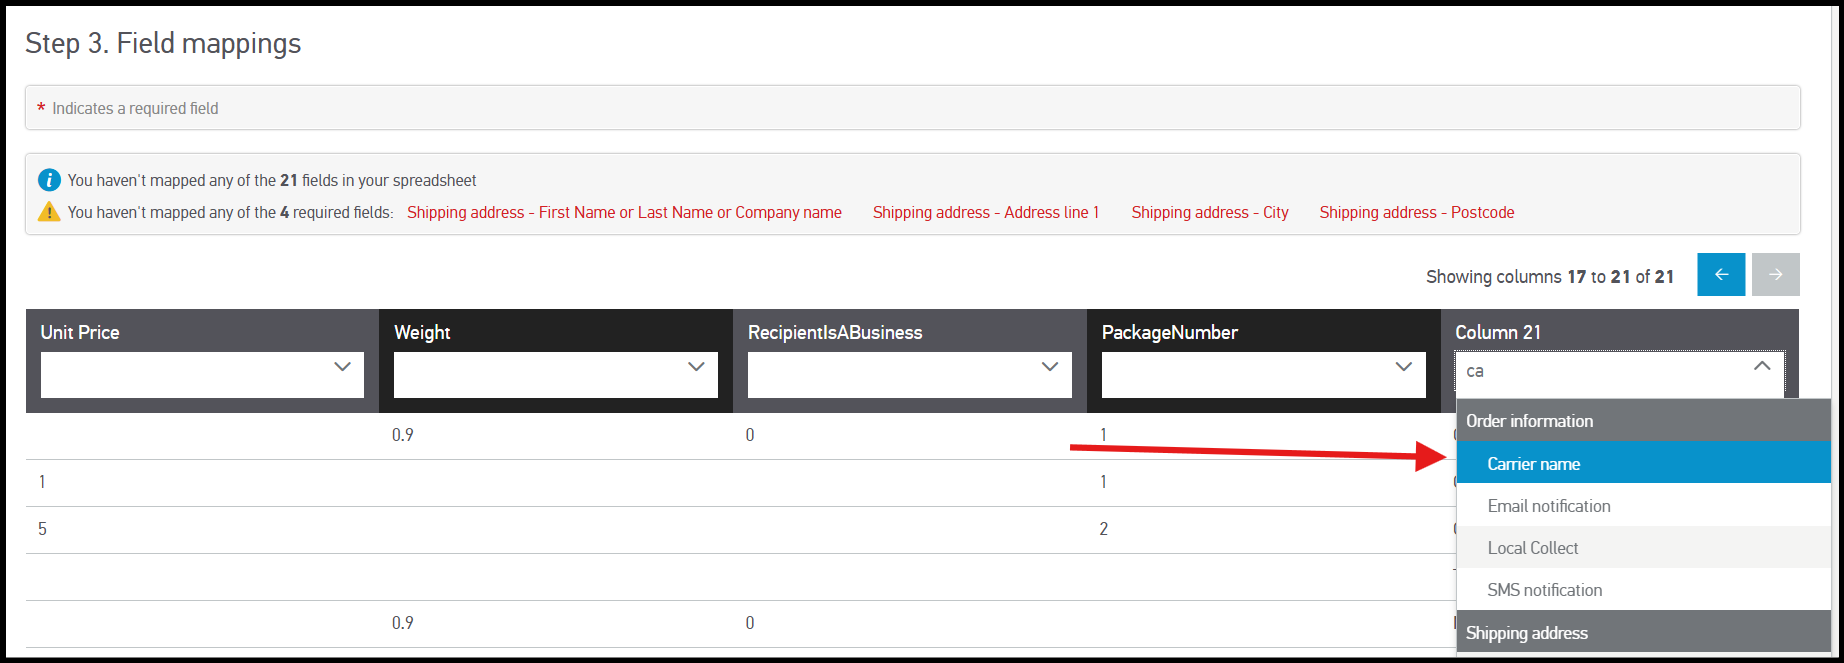The height and width of the screenshot is (663, 1844).
Task: Select Carrier name from the list
Action: tap(1534, 464)
